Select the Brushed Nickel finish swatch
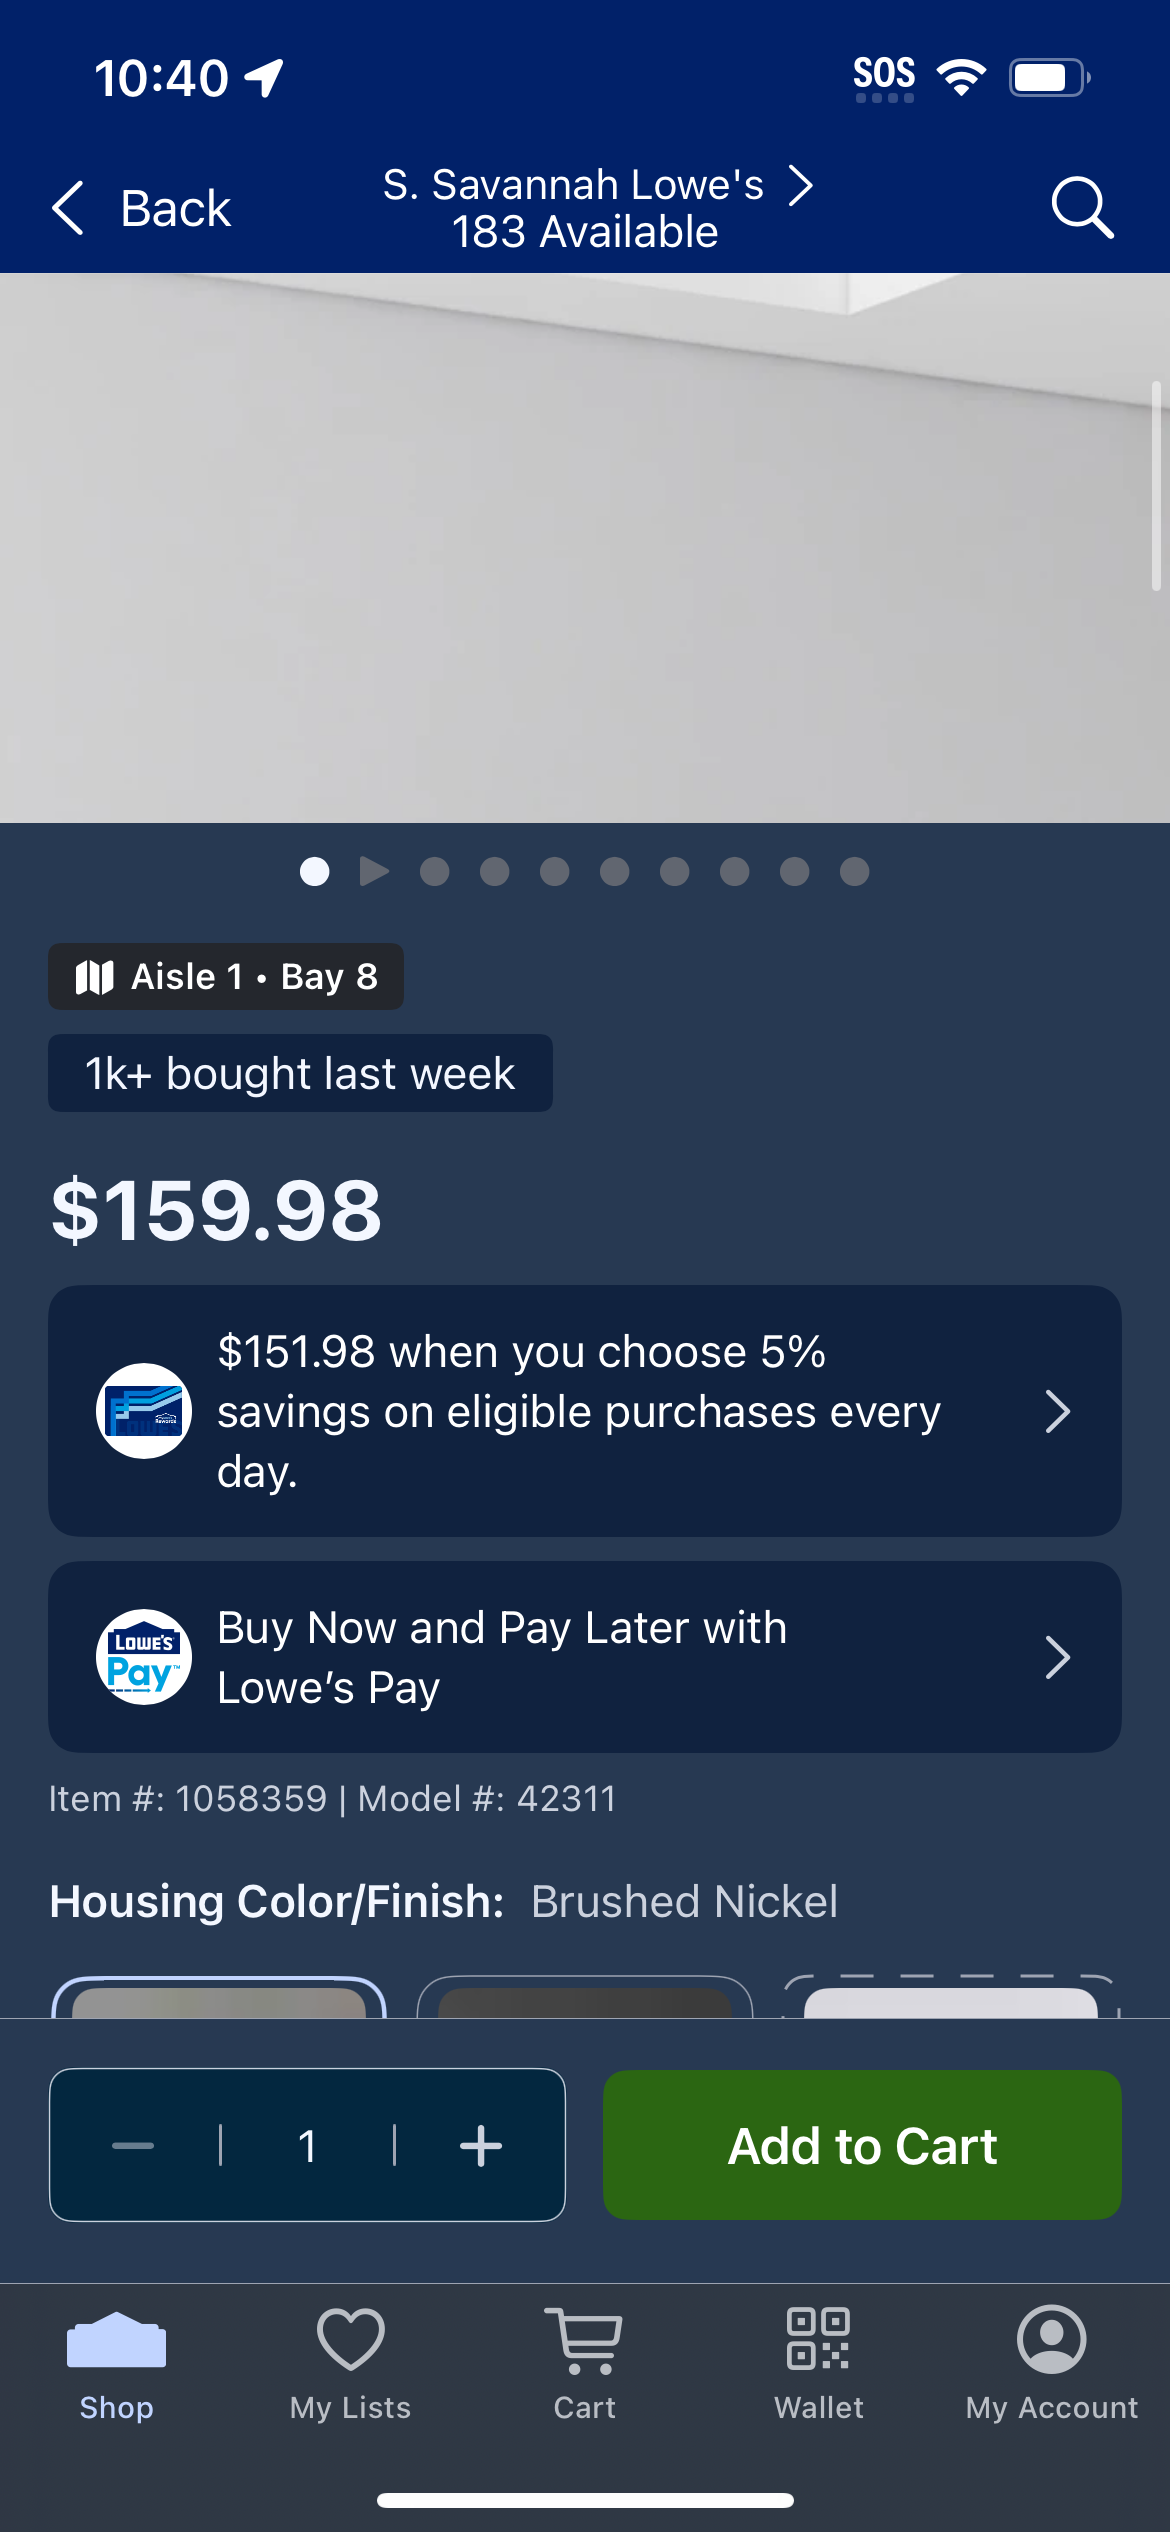 (x=219, y=1998)
